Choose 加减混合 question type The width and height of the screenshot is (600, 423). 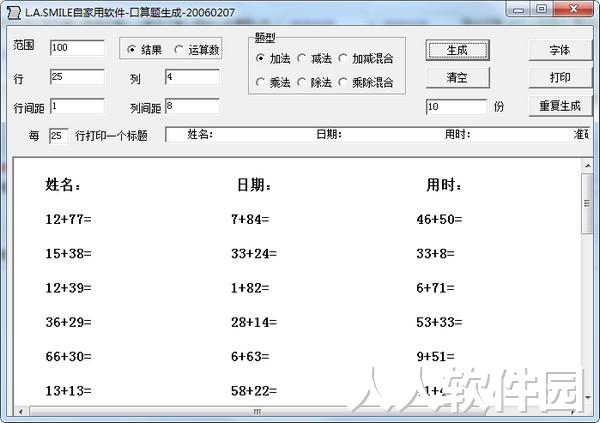point(366,59)
